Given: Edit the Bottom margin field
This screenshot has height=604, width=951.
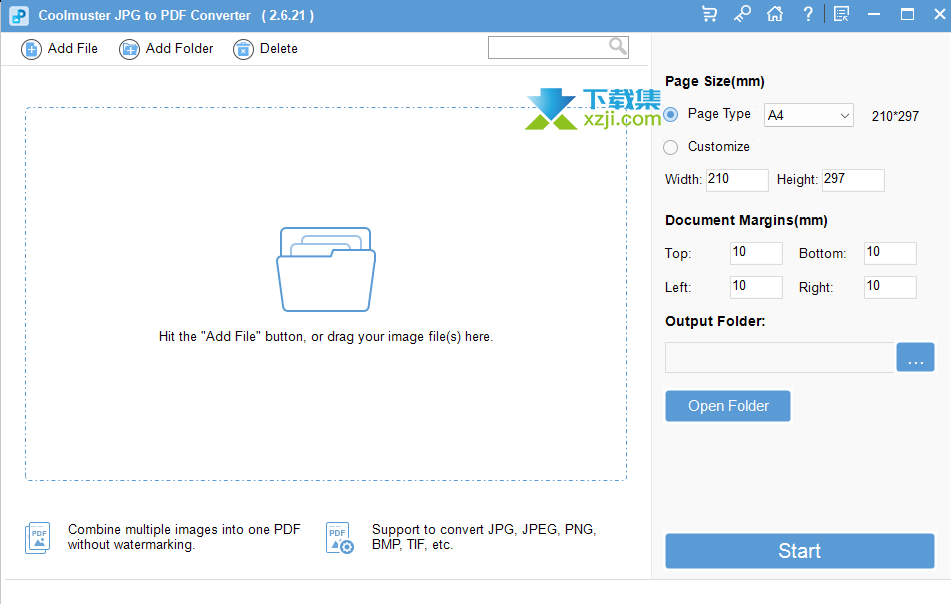Looking at the screenshot, I should coord(890,253).
